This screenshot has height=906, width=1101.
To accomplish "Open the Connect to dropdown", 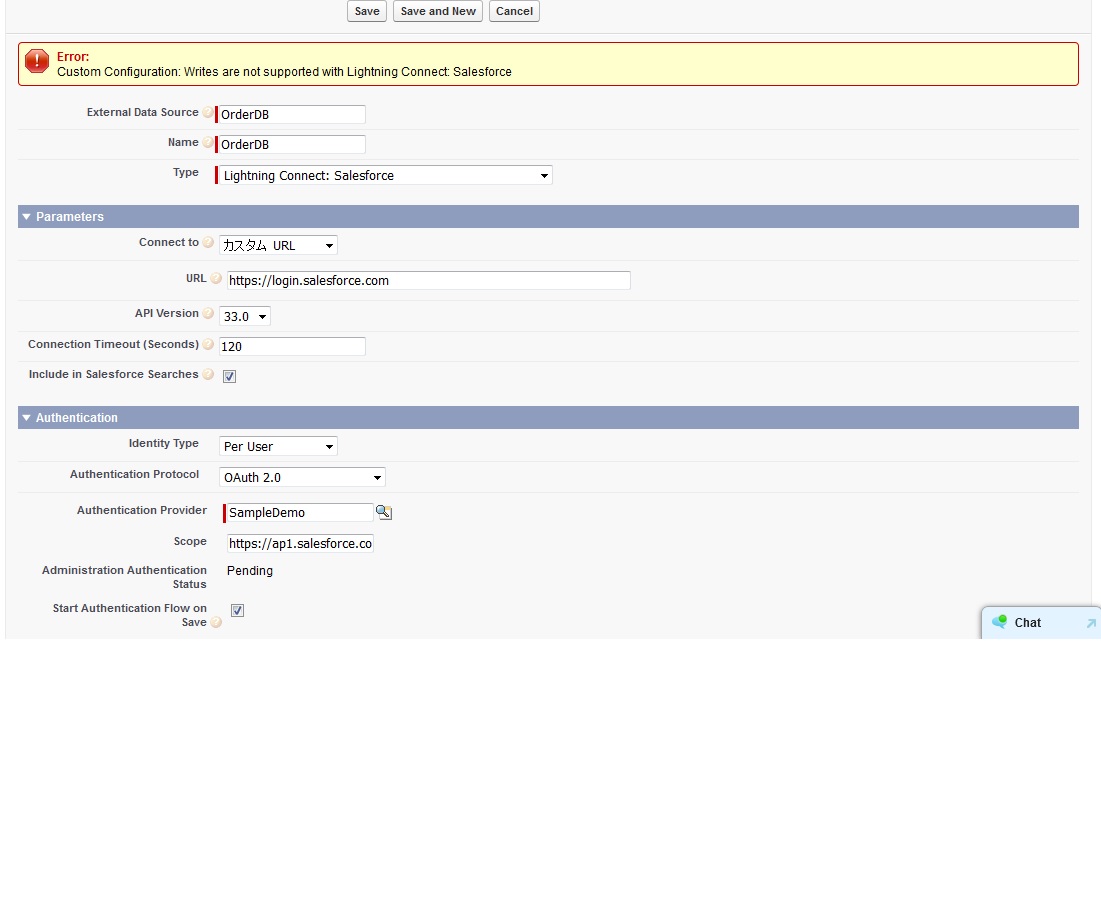I will click(278, 245).
